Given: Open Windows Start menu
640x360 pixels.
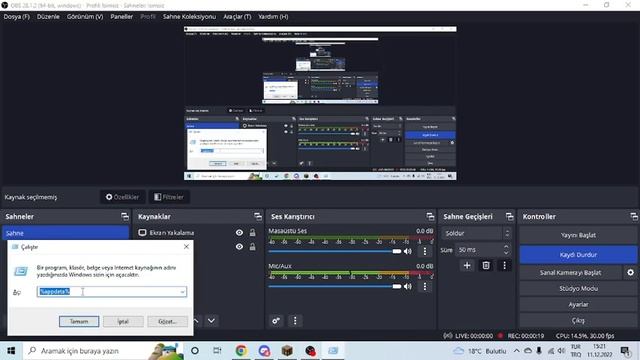Looking at the screenshot, I should (x=11, y=351).
